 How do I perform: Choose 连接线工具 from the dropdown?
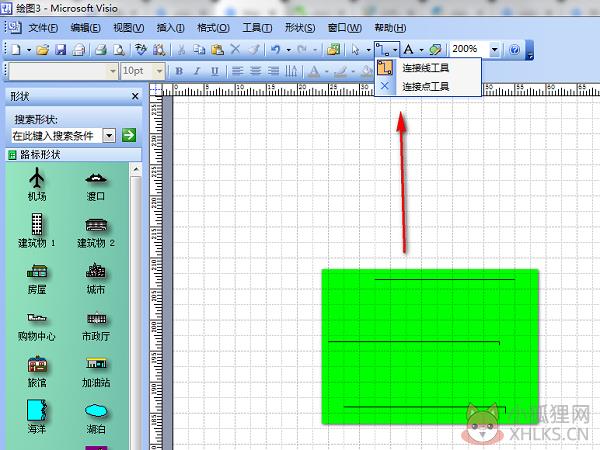click(428, 68)
